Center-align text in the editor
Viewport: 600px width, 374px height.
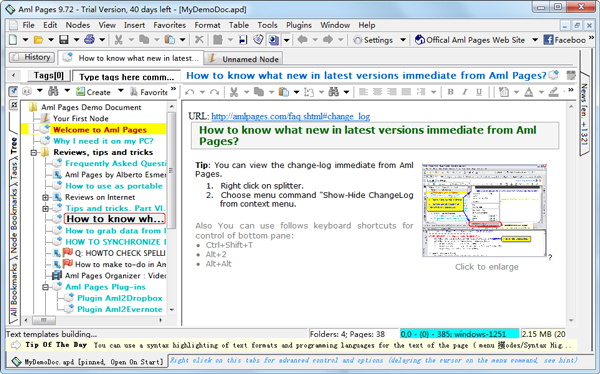pos(377,92)
